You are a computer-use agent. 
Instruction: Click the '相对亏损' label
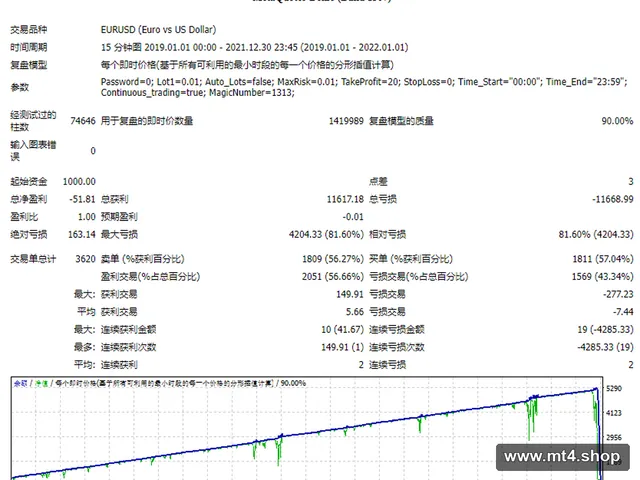[x=387, y=235]
